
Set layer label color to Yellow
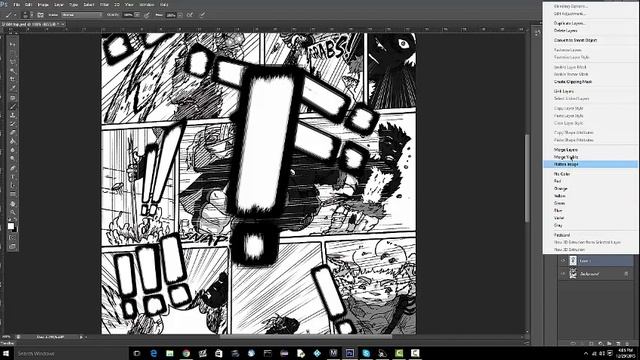click(x=590, y=196)
